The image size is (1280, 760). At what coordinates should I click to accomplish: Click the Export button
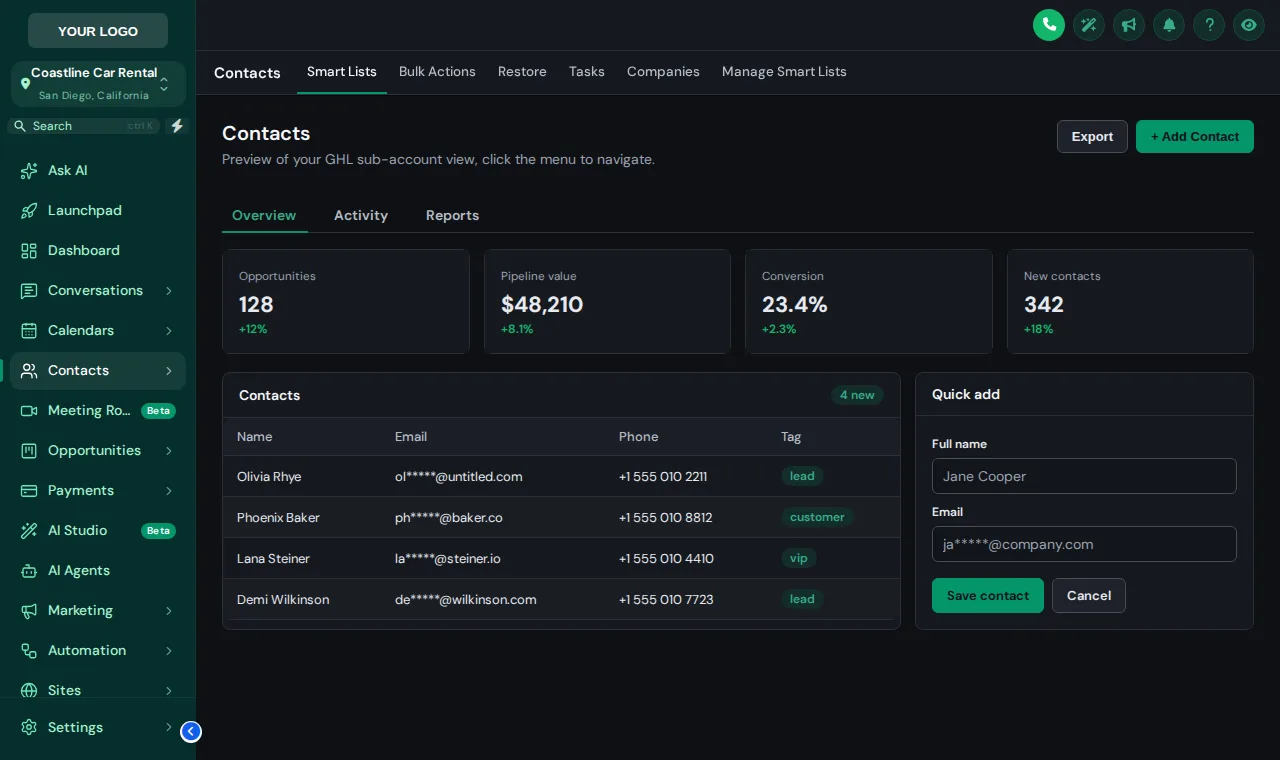(x=1092, y=137)
